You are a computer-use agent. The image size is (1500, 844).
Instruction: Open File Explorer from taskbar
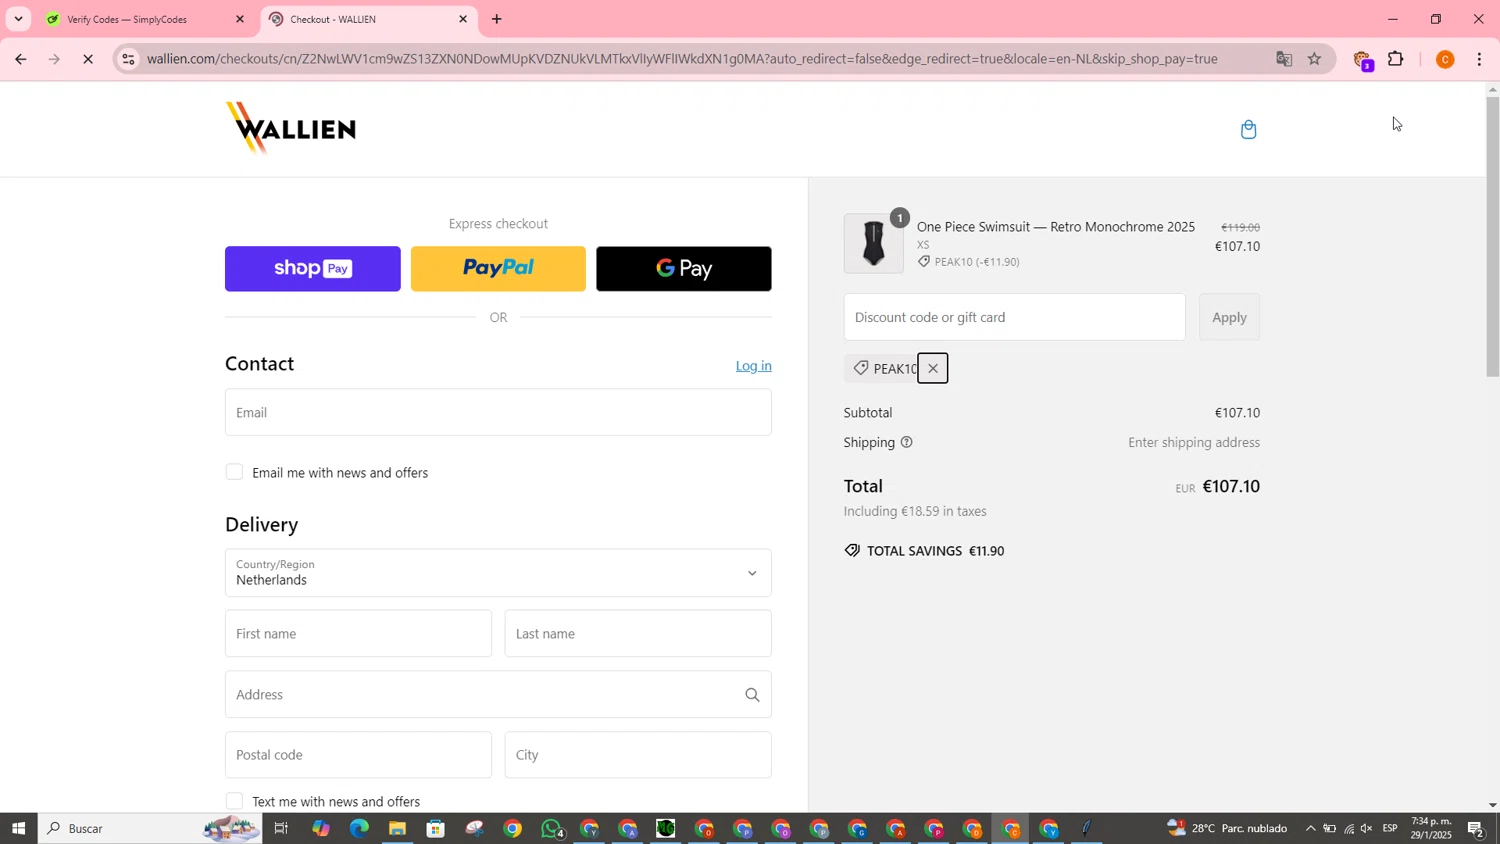(x=397, y=828)
